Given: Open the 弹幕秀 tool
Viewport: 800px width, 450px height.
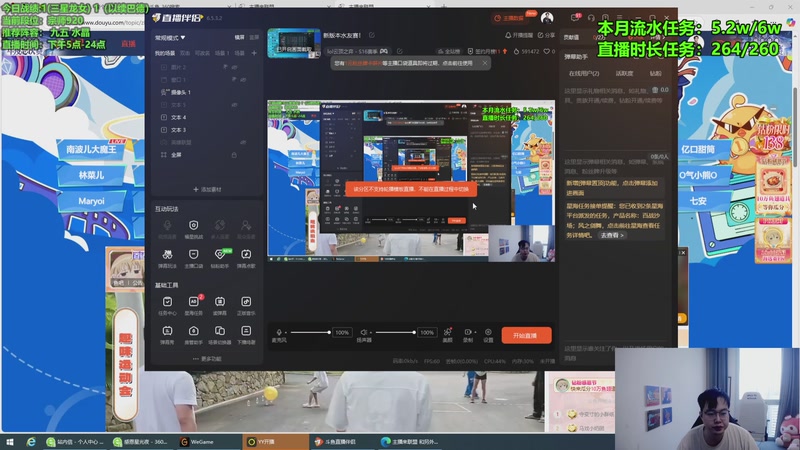Looking at the screenshot, I should click(167, 335).
